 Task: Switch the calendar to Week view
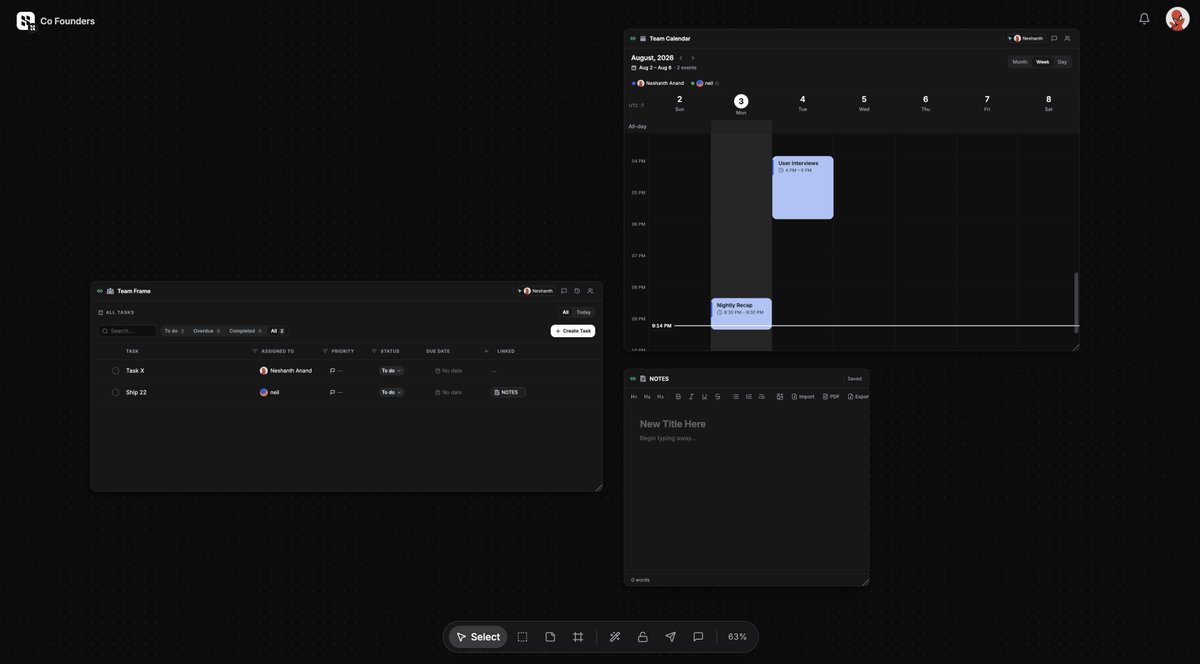click(x=1043, y=62)
